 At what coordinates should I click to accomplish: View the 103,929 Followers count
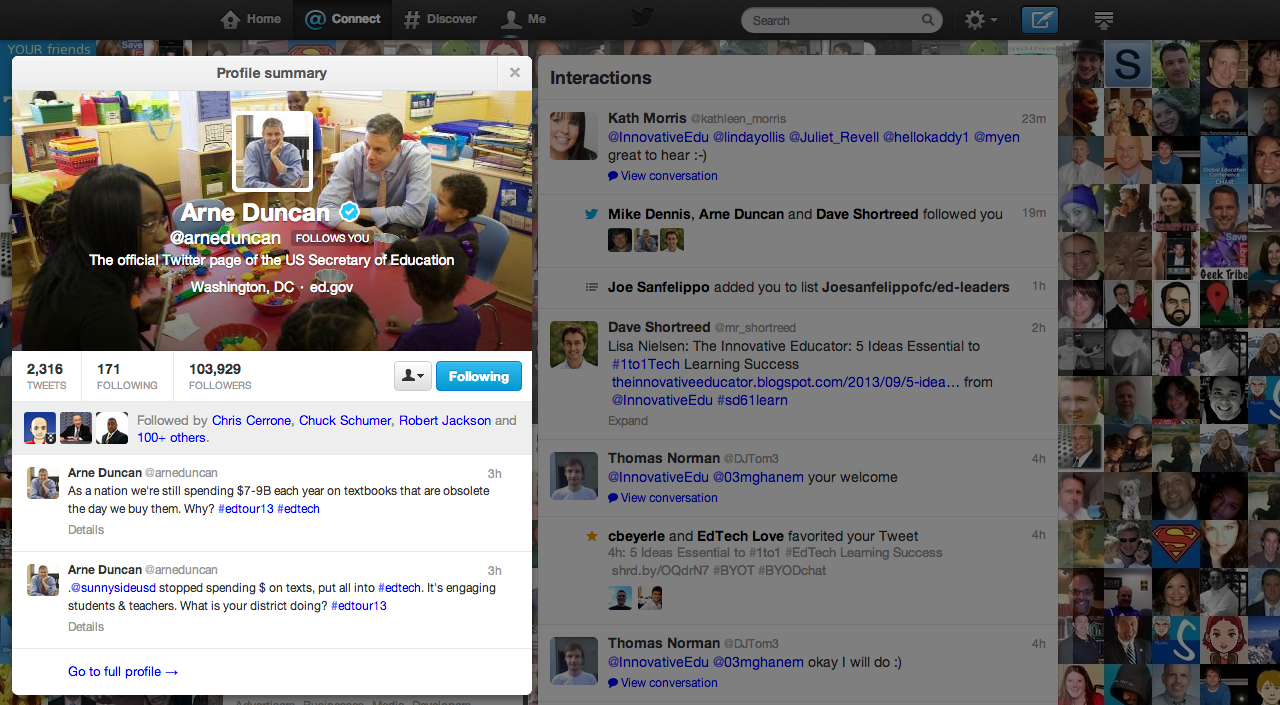tap(220, 377)
